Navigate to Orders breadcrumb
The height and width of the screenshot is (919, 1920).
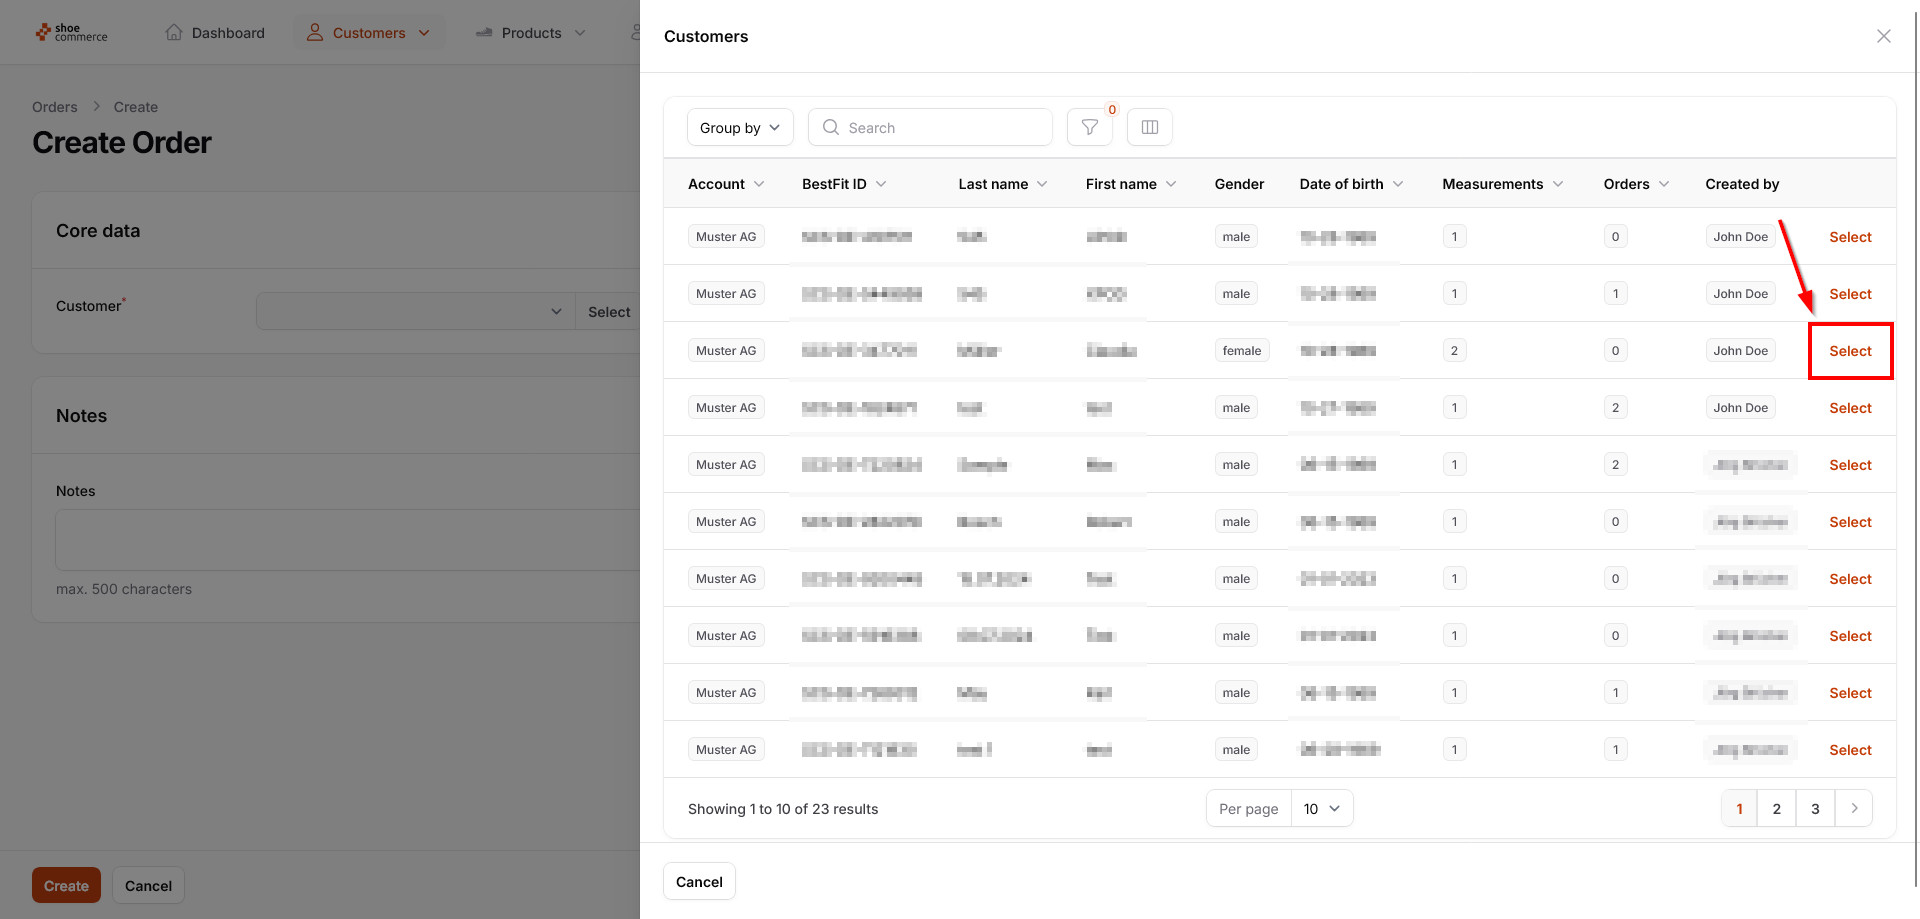54,107
